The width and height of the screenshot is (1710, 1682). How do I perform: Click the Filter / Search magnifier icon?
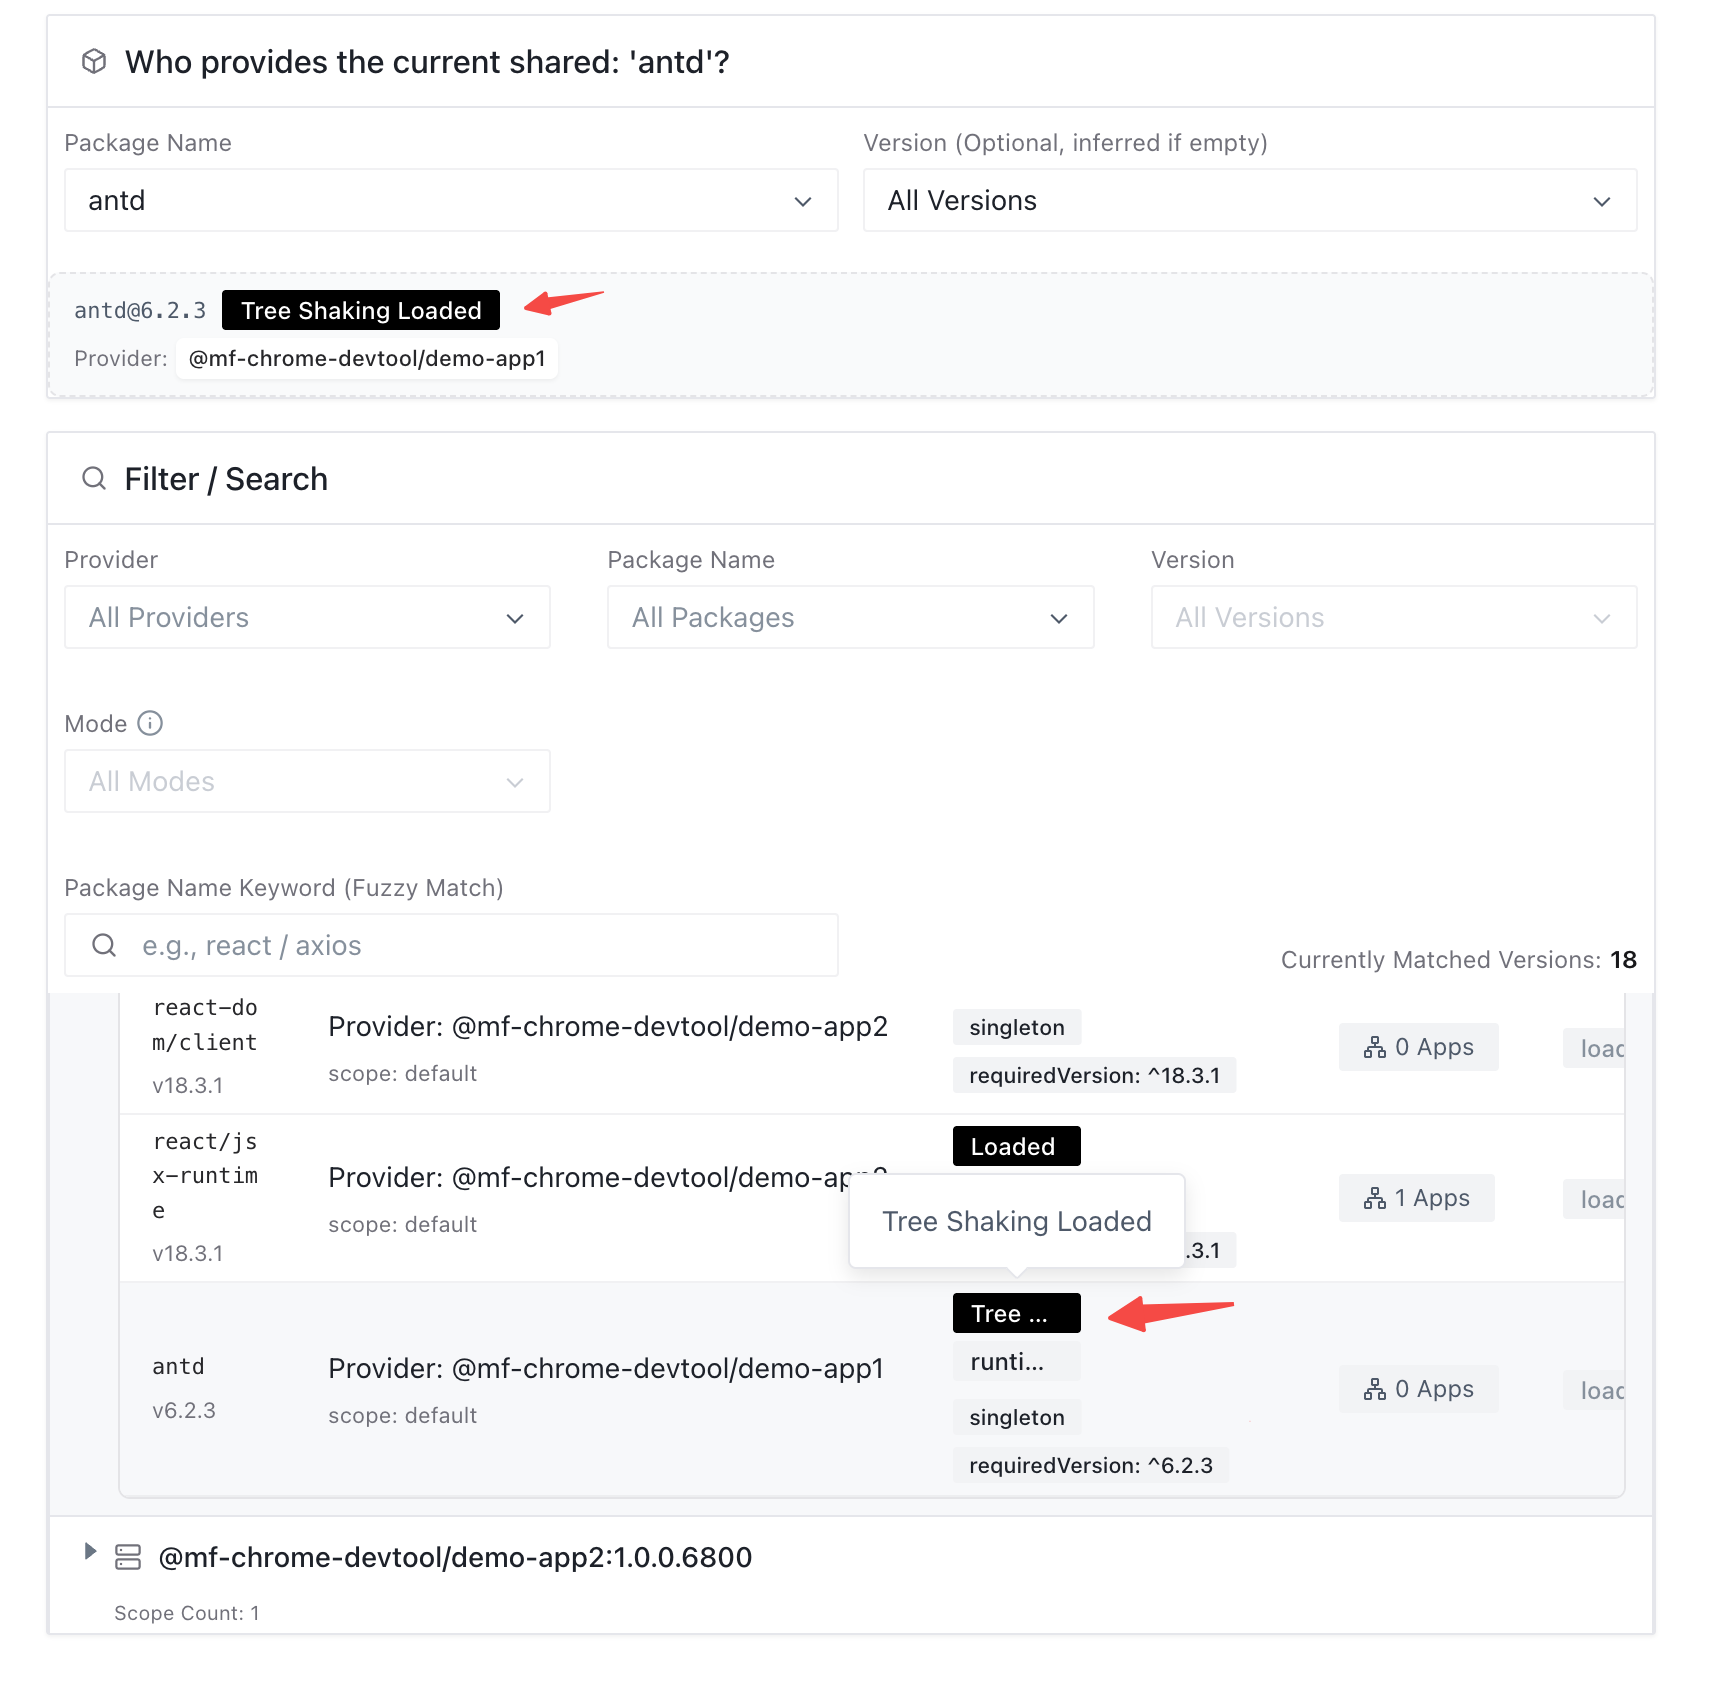[94, 479]
